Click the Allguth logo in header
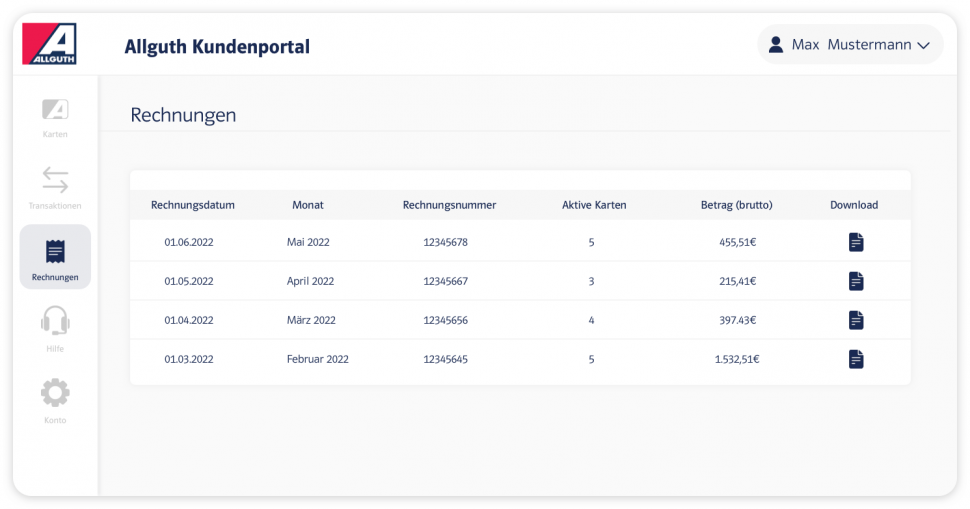The image size is (970, 509). [x=49, y=44]
